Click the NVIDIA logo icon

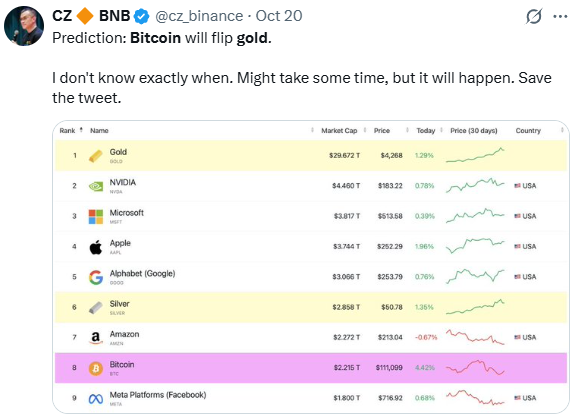coord(96,186)
